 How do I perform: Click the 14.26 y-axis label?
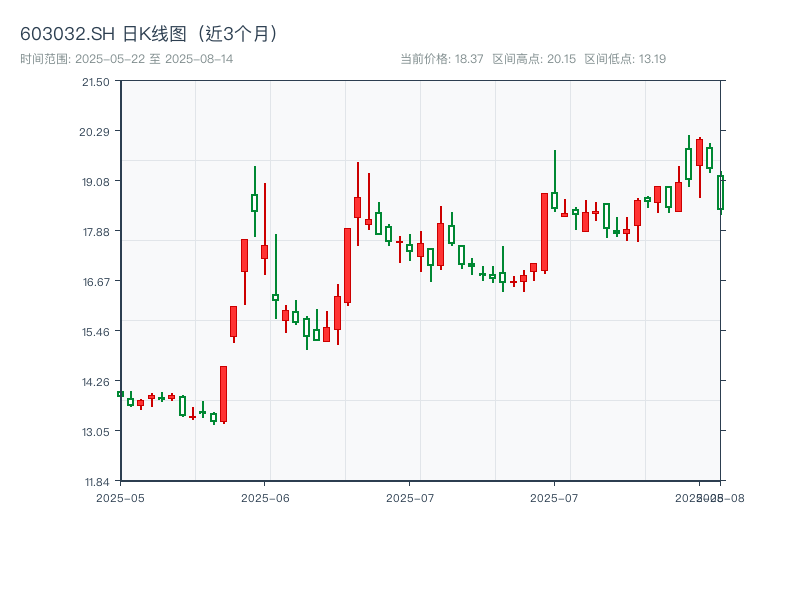pyautogui.click(x=96, y=382)
